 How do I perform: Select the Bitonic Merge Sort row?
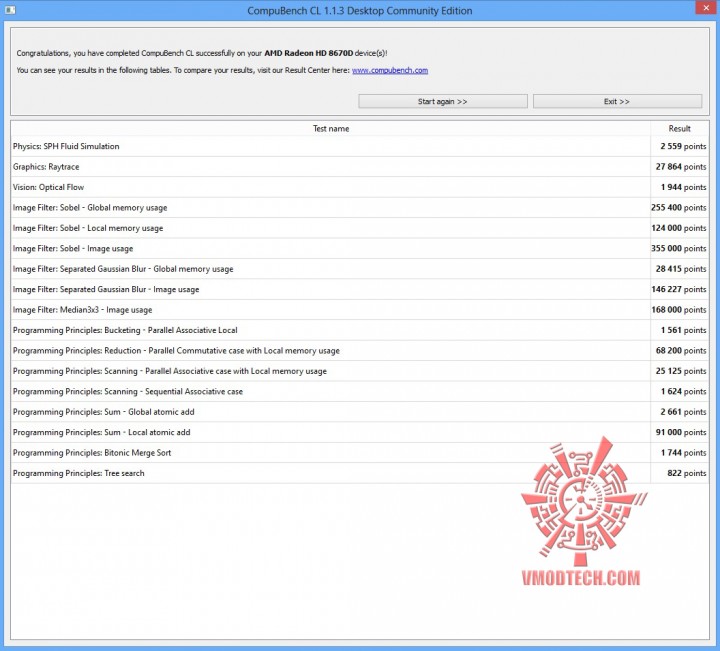coord(360,453)
